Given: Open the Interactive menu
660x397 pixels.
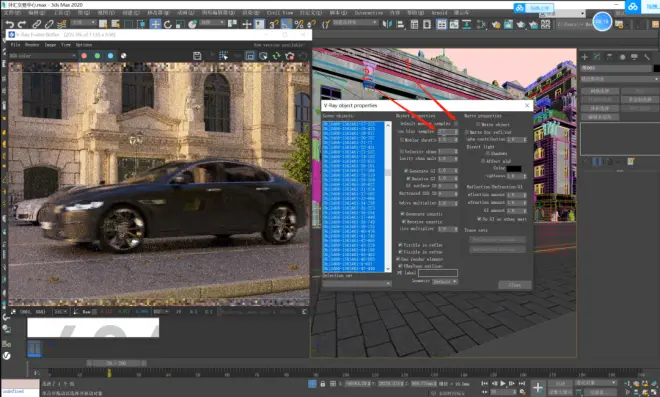Looking at the screenshot, I should pyautogui.click(x=368, y=13).
